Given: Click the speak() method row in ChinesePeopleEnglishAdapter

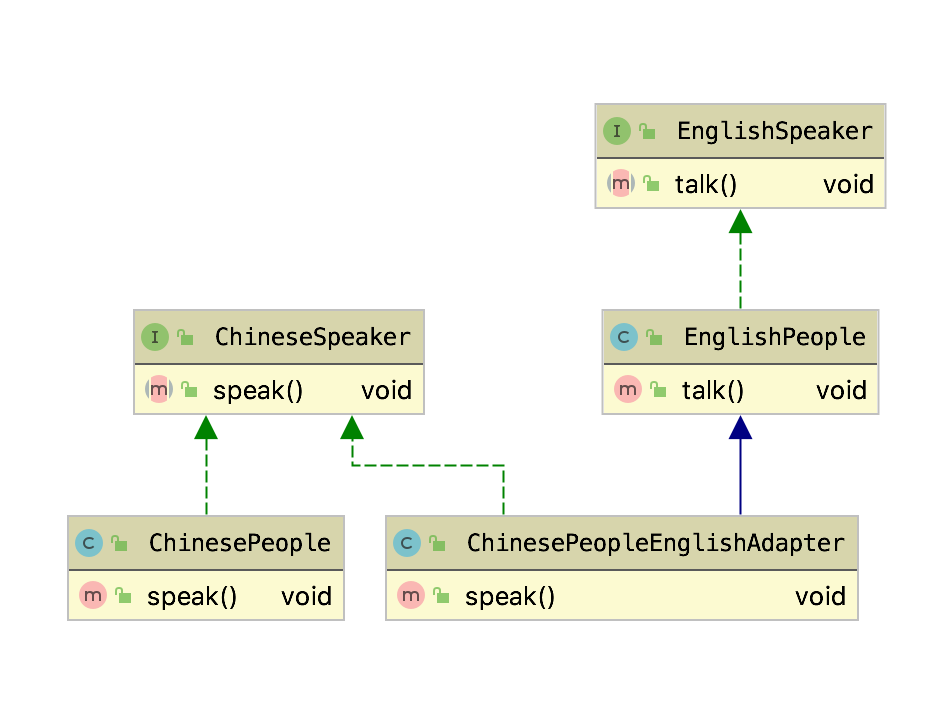Looking at the screenshot, I should tap(620, 596).
